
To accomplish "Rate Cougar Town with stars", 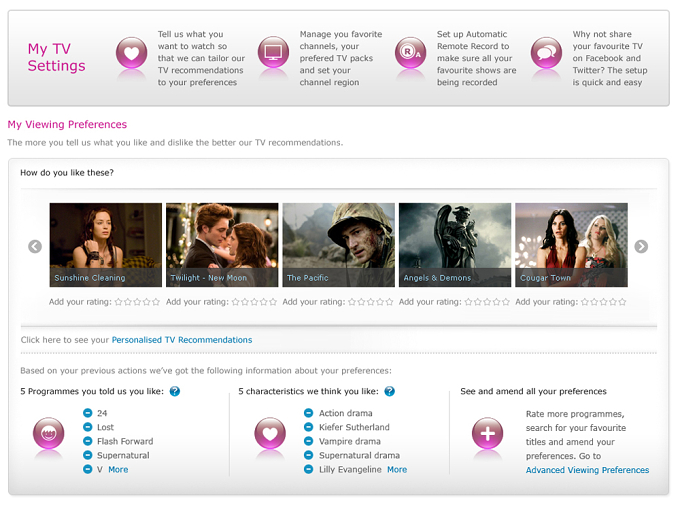I will (604, 302).
